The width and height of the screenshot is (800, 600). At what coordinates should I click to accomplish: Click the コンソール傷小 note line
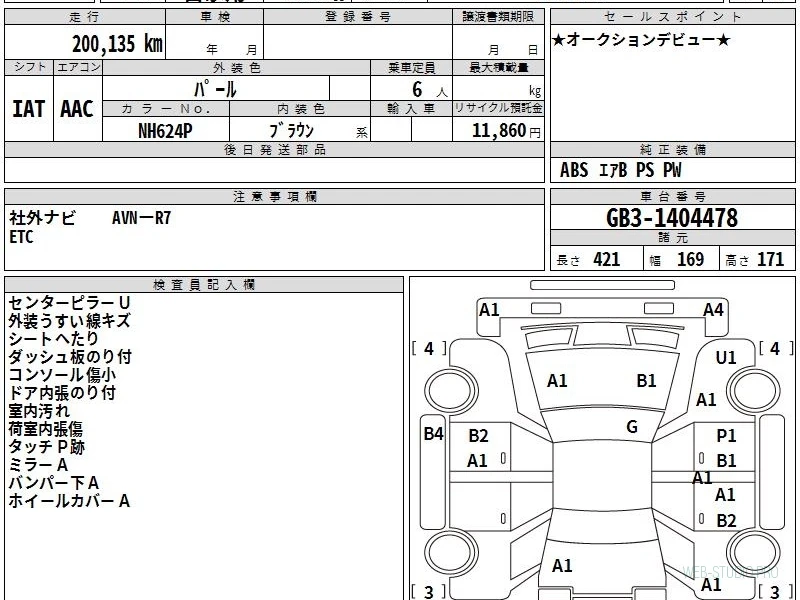62,374
